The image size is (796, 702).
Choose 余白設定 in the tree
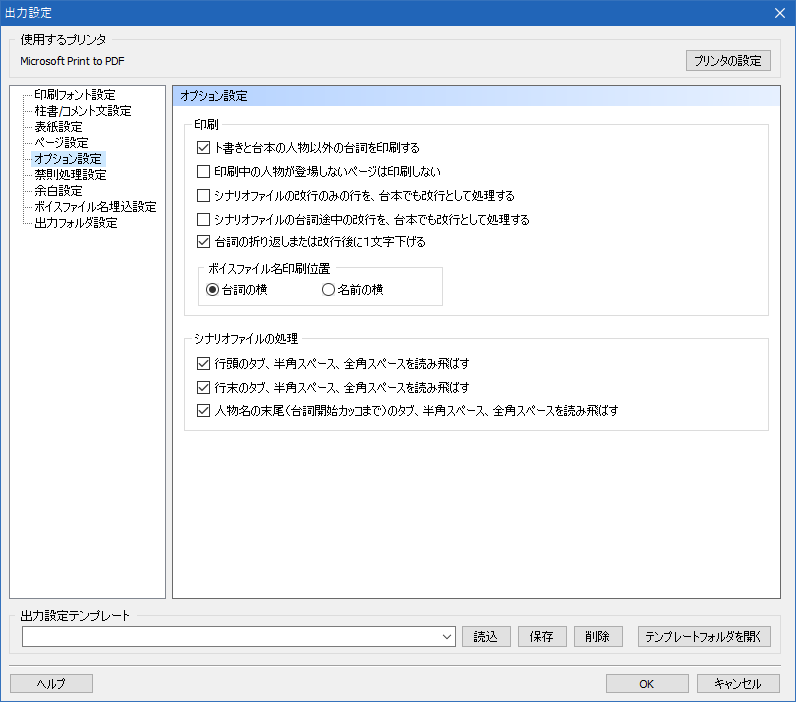pyautogui.click(x=58, y=191)
